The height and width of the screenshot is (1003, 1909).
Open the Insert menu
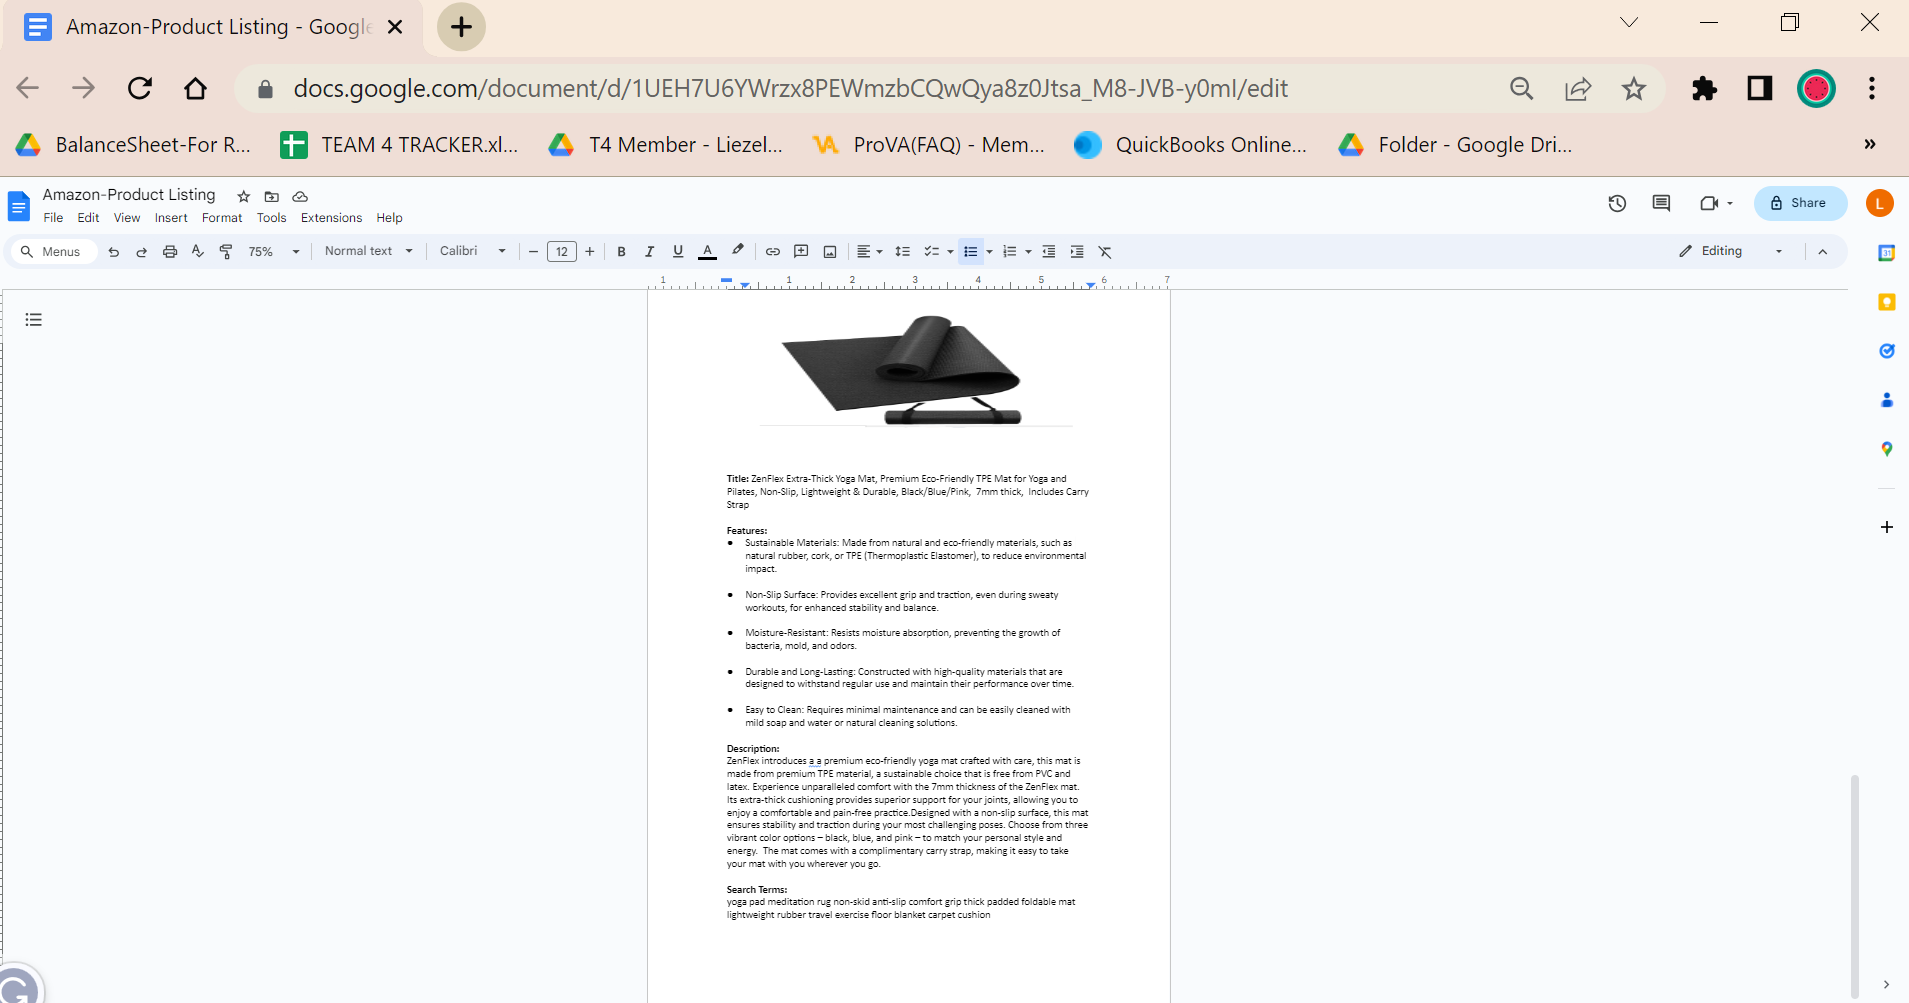point(170,217)
